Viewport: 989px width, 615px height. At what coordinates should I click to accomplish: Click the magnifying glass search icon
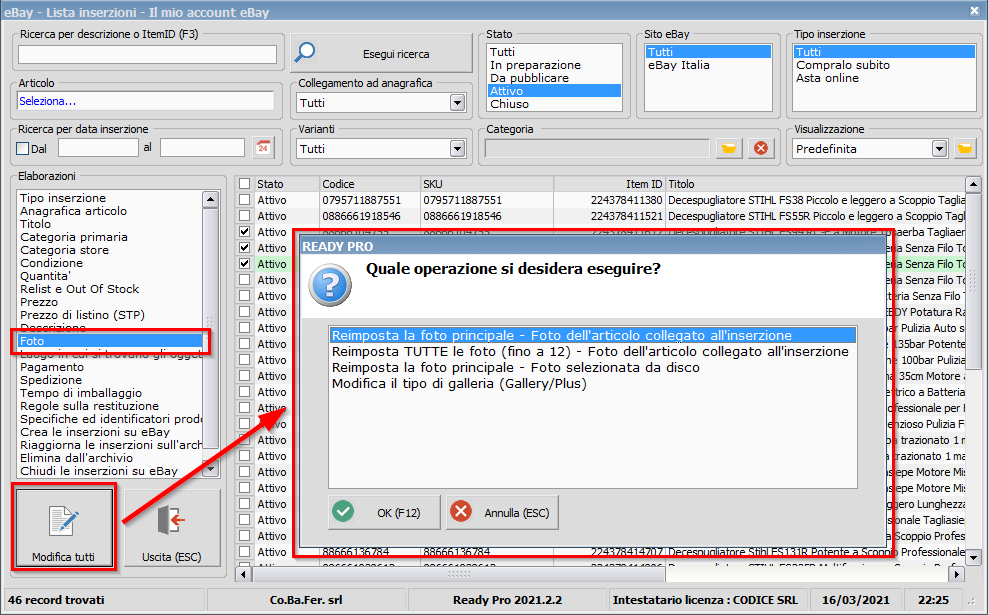pos(305,53)
